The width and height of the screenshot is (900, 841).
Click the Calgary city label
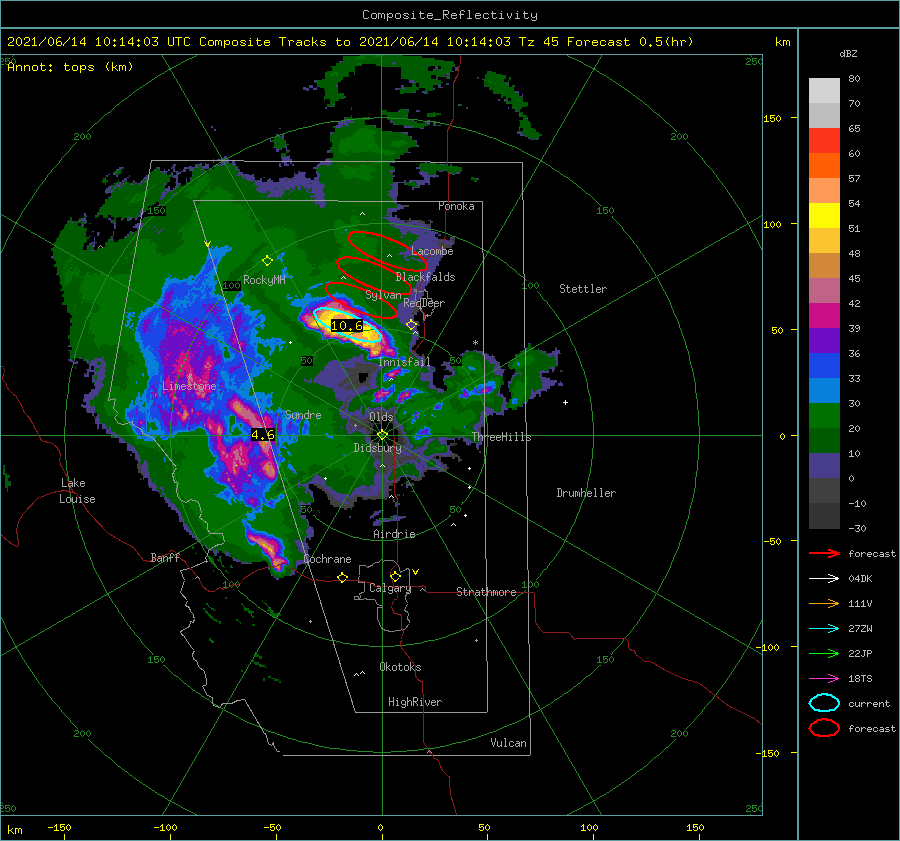[x=390, y=588]
